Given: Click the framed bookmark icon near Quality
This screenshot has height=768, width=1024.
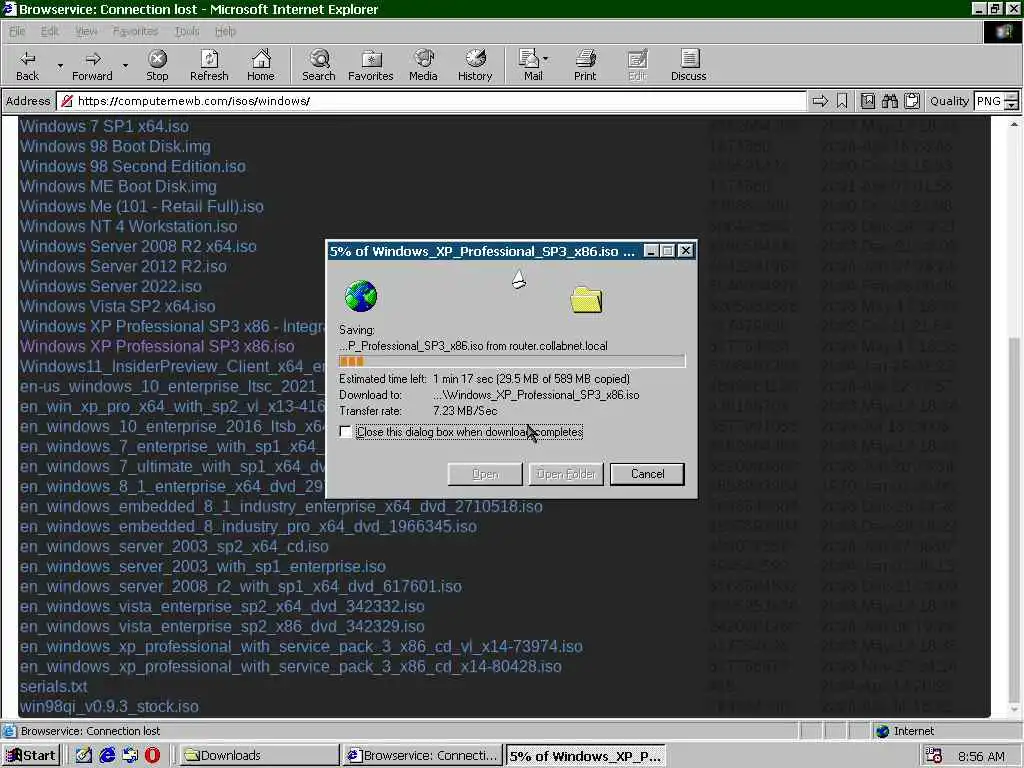Looking at the screenshot, I should [x=867, y=101].
